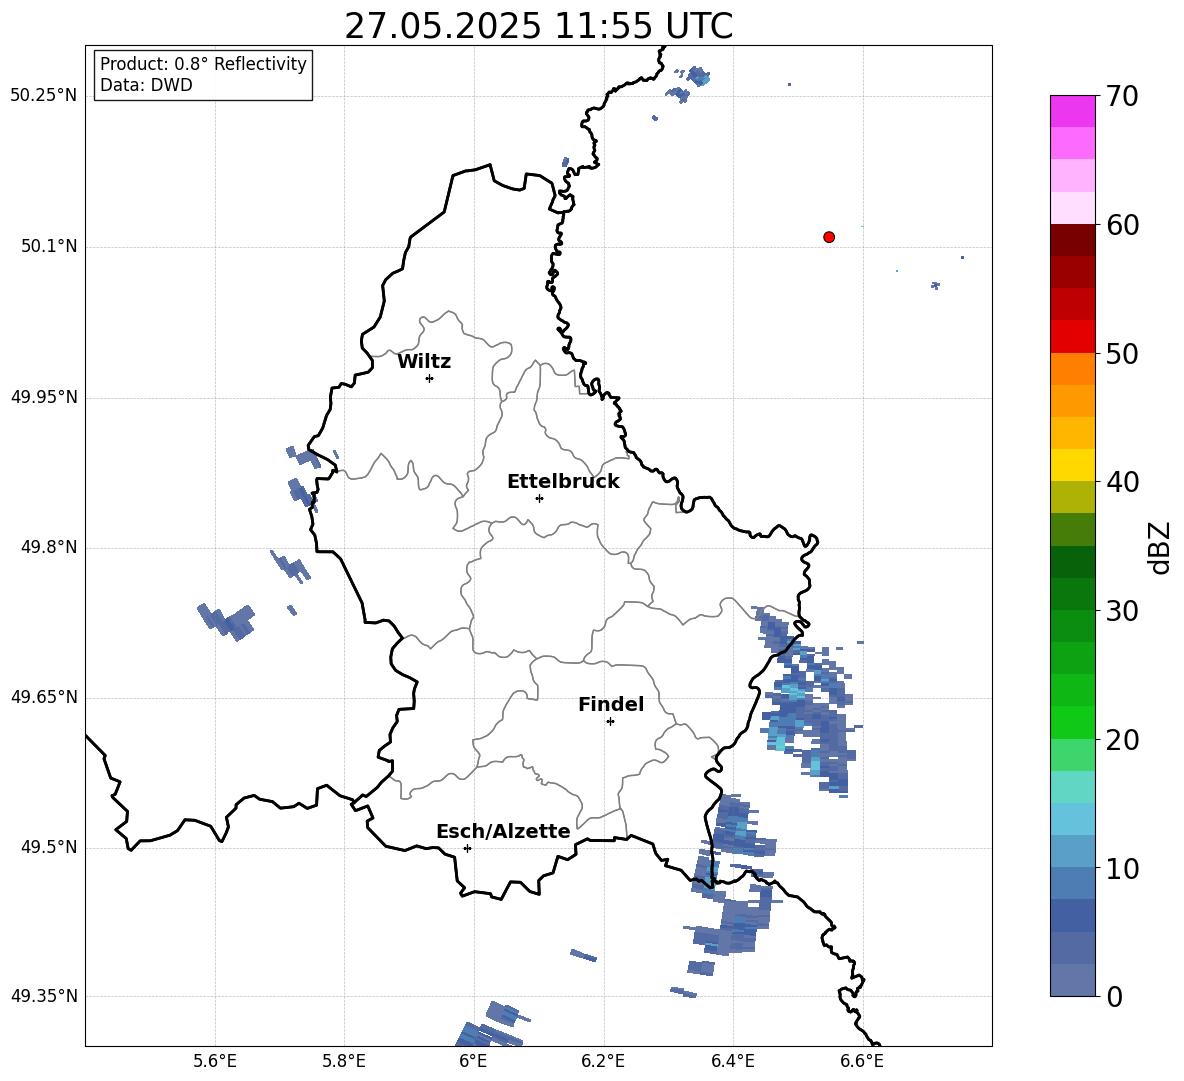Image resolution: width=1184 pixels, height=1081 pixels.
Task: Click the 49.35°N latitude label
Action: [x=43, y=996]
